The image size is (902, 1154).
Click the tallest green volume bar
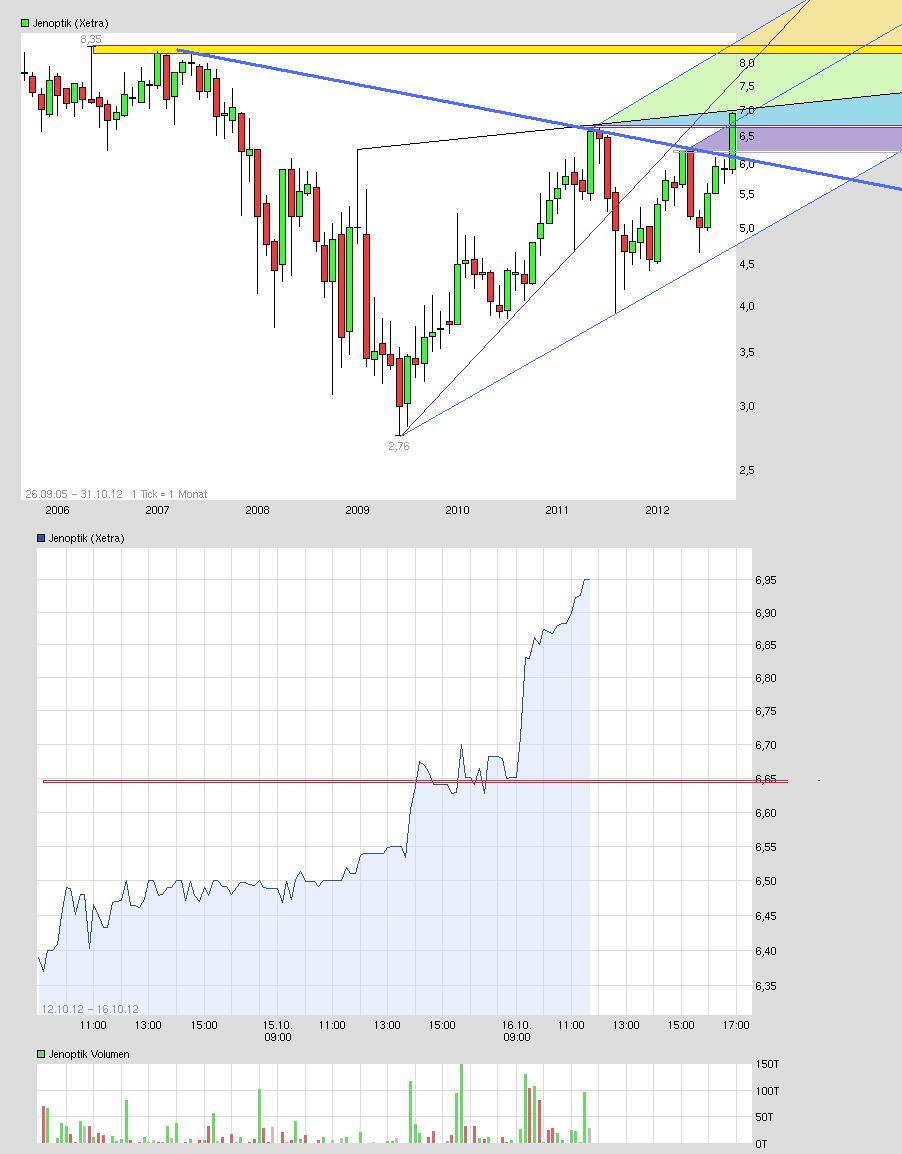[461, 1102]
